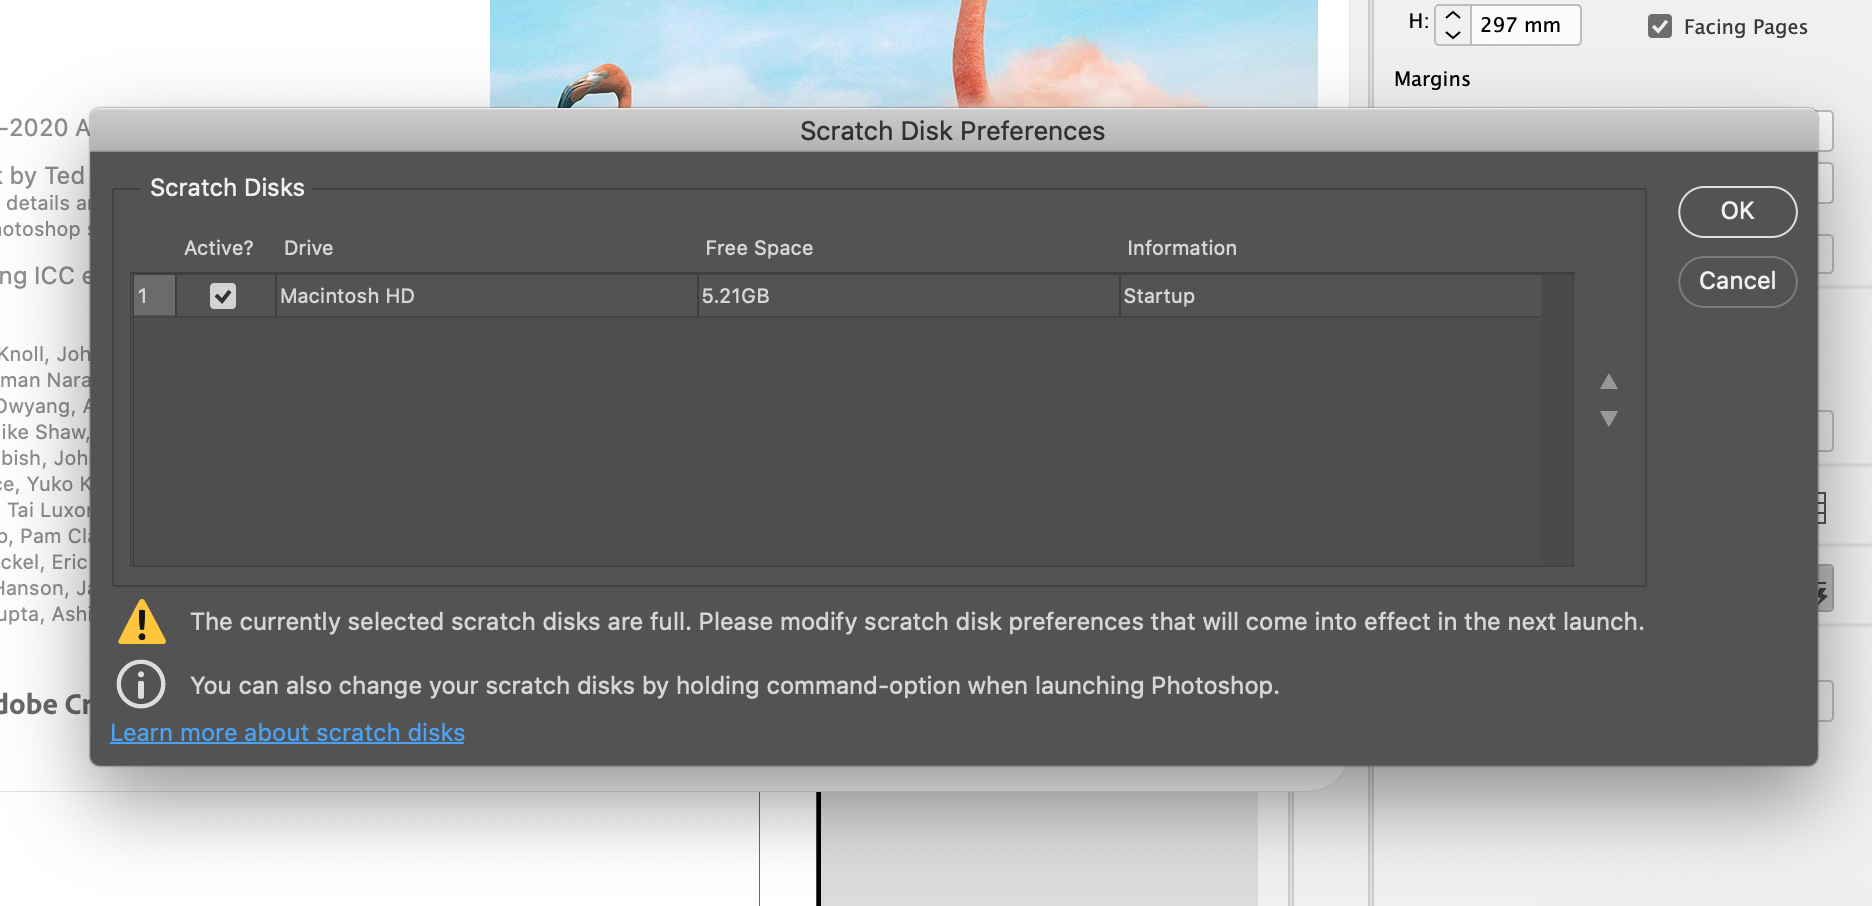Click the flamingo image thumbnail behind the dialog
Screen dimensions: 1872x906
[x=902, y=50]
